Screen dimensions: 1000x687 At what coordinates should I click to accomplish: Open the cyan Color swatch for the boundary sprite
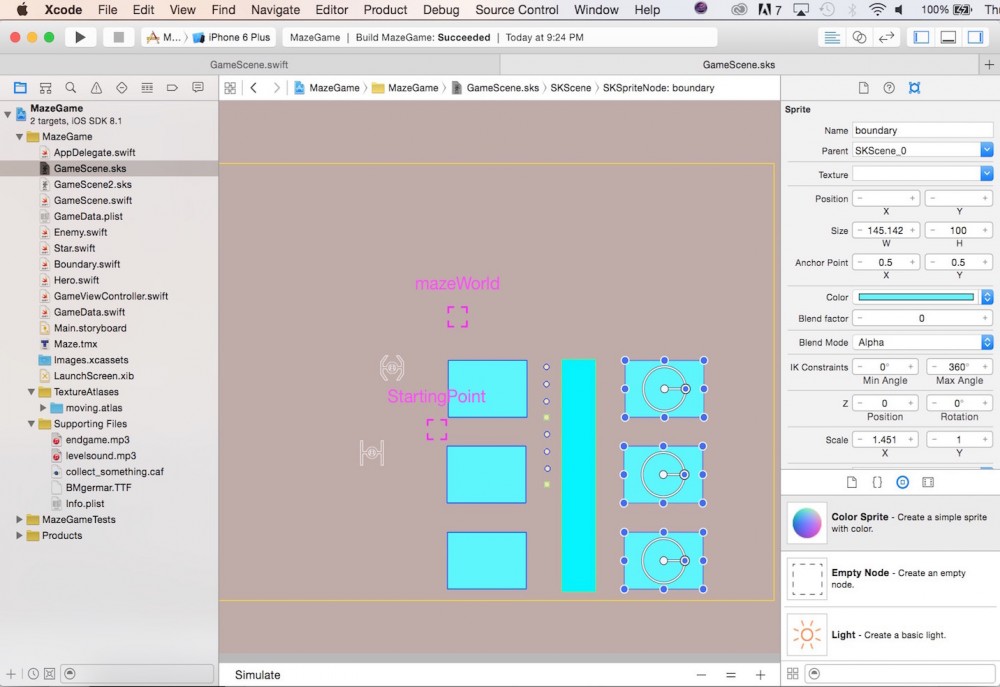click(915, 295)
